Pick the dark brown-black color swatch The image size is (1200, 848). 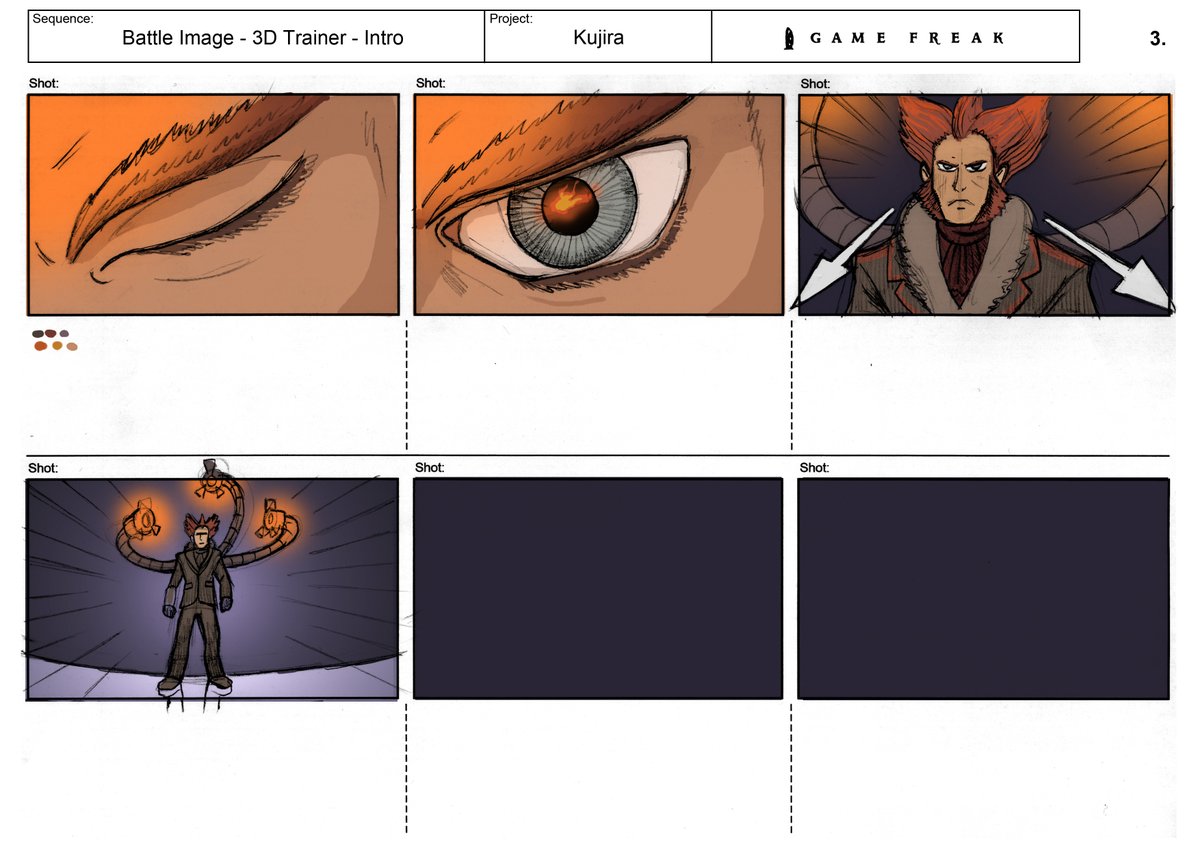pos(38,334)
